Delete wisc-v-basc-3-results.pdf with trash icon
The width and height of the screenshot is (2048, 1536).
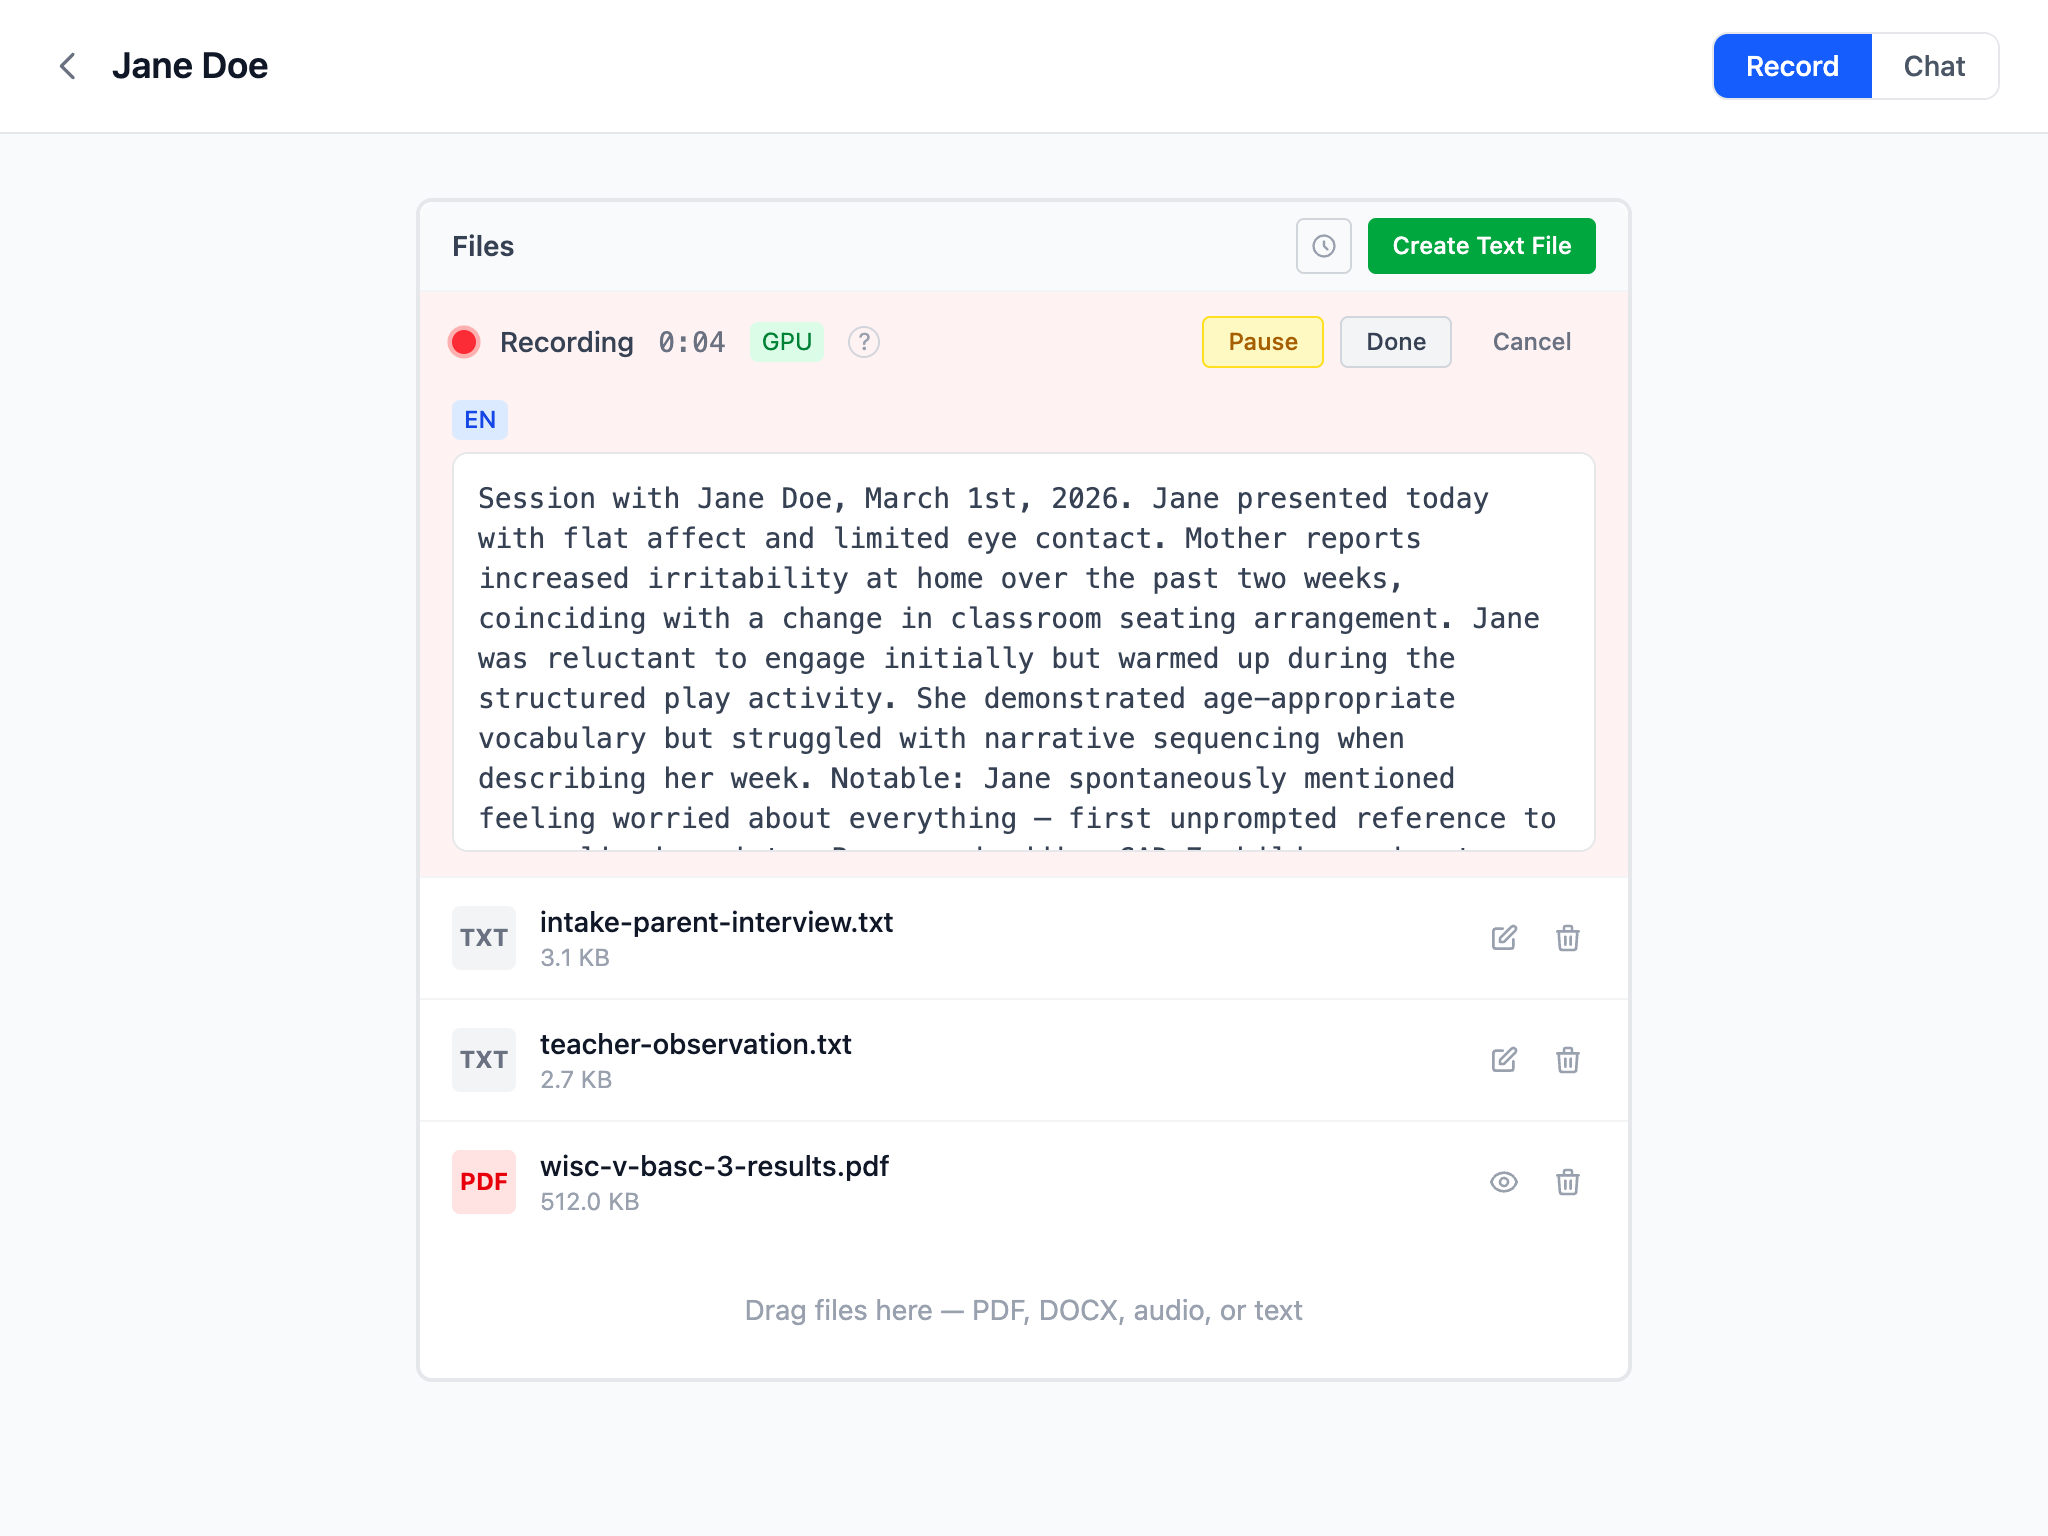click(1567, 1182)
